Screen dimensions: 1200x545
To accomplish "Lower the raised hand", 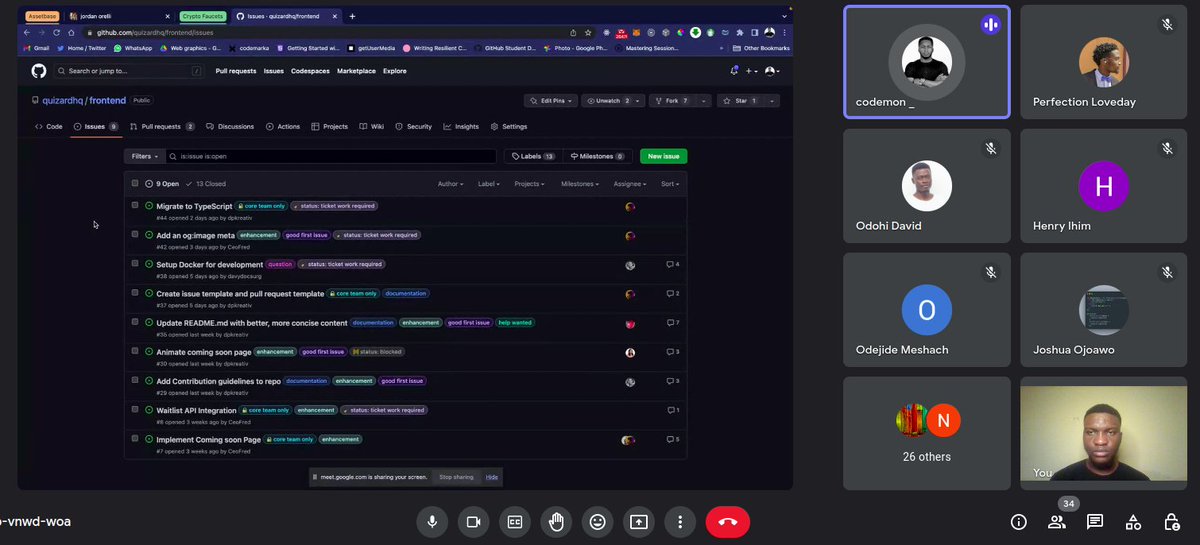I will coord(556,522).
